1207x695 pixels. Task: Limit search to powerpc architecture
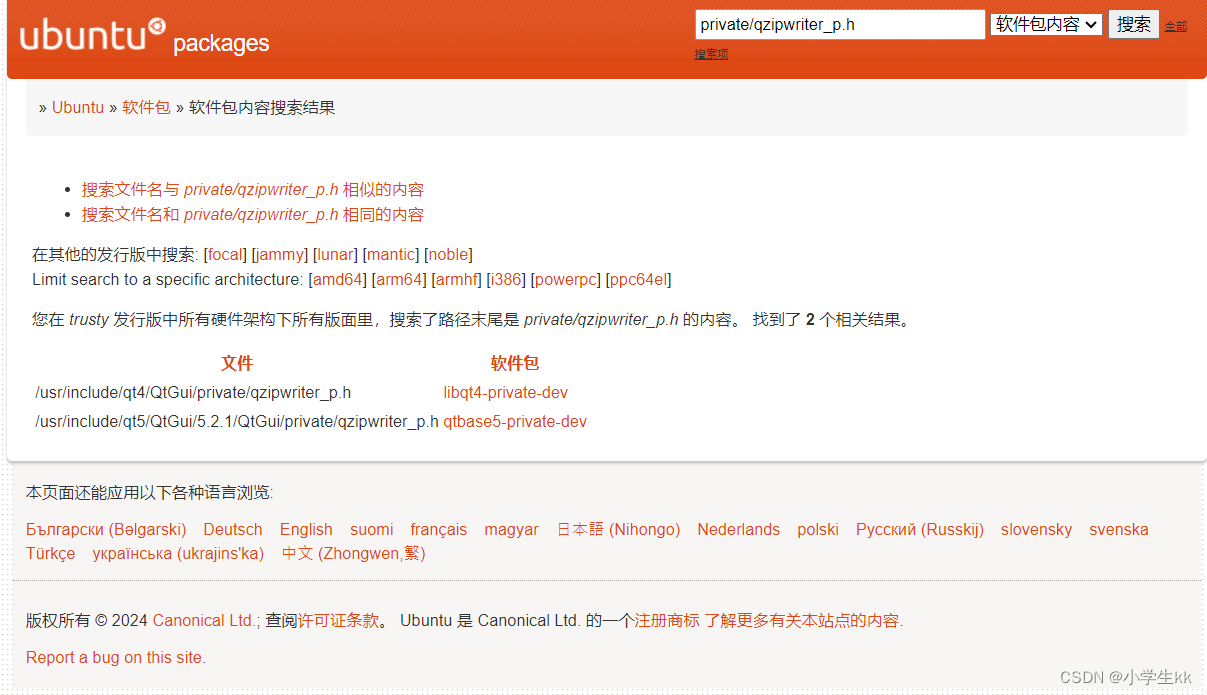point(564,280)
